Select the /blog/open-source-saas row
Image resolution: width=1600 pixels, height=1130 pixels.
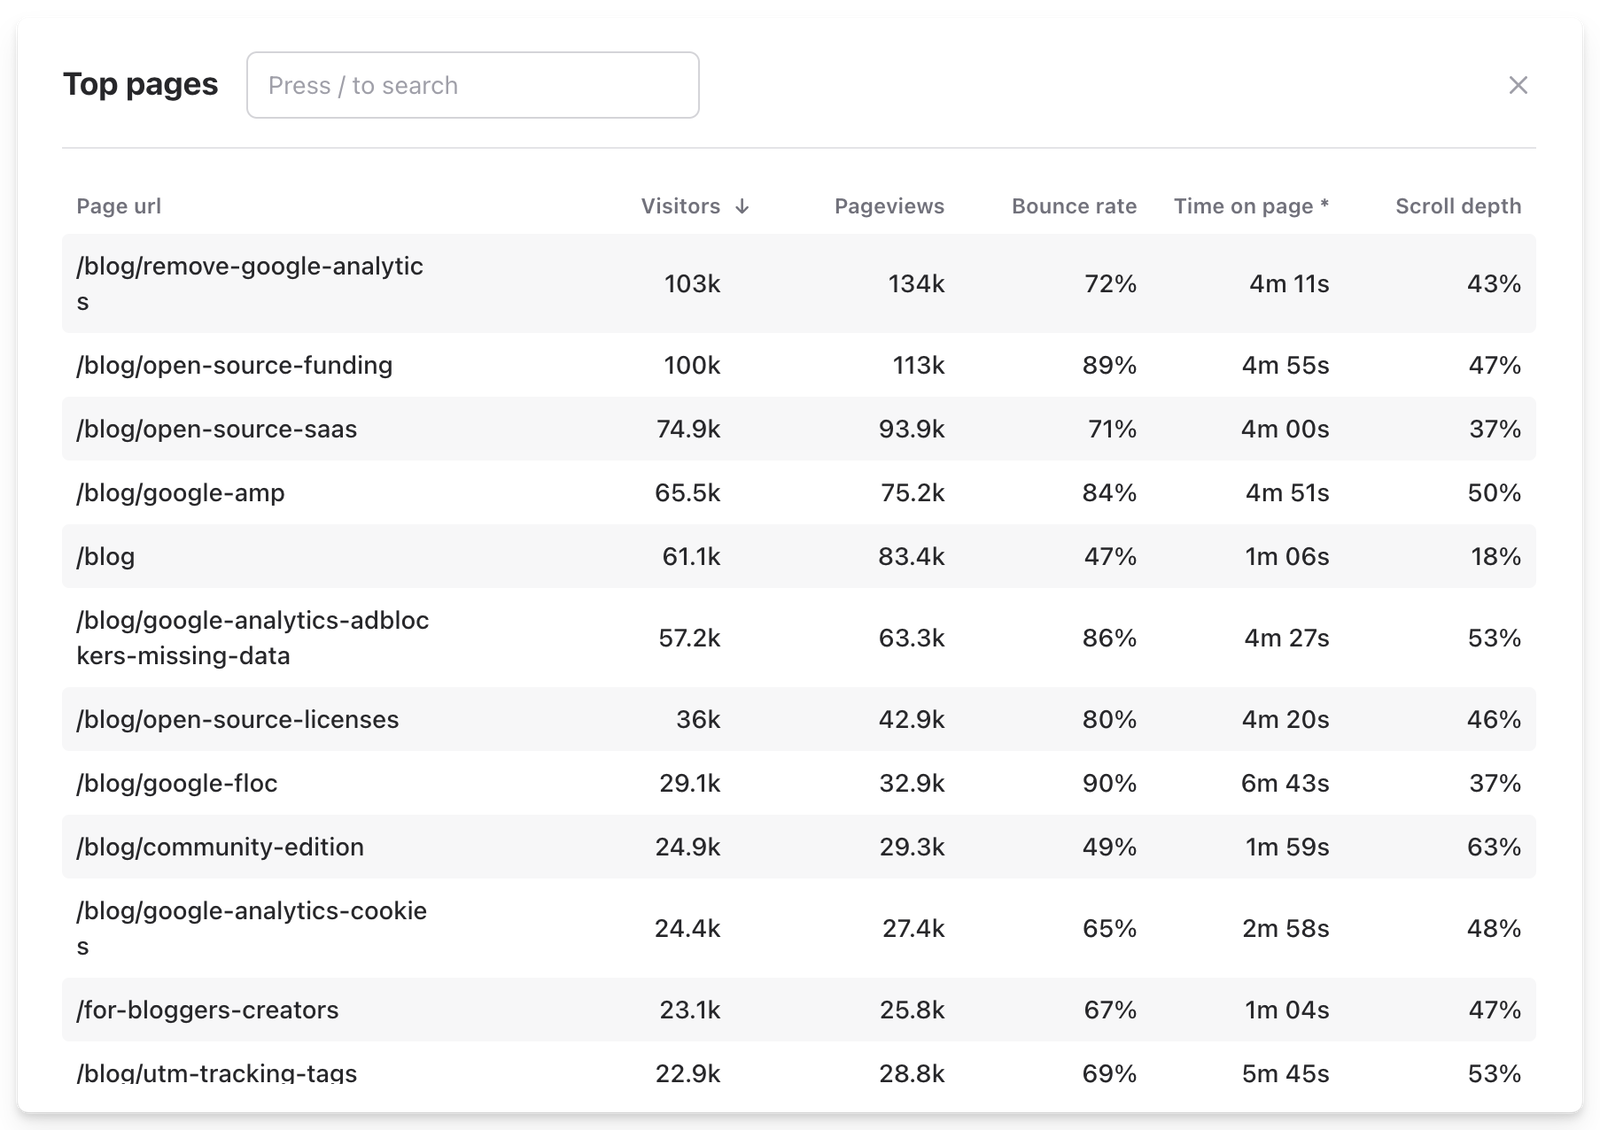(x=219, y=429)
